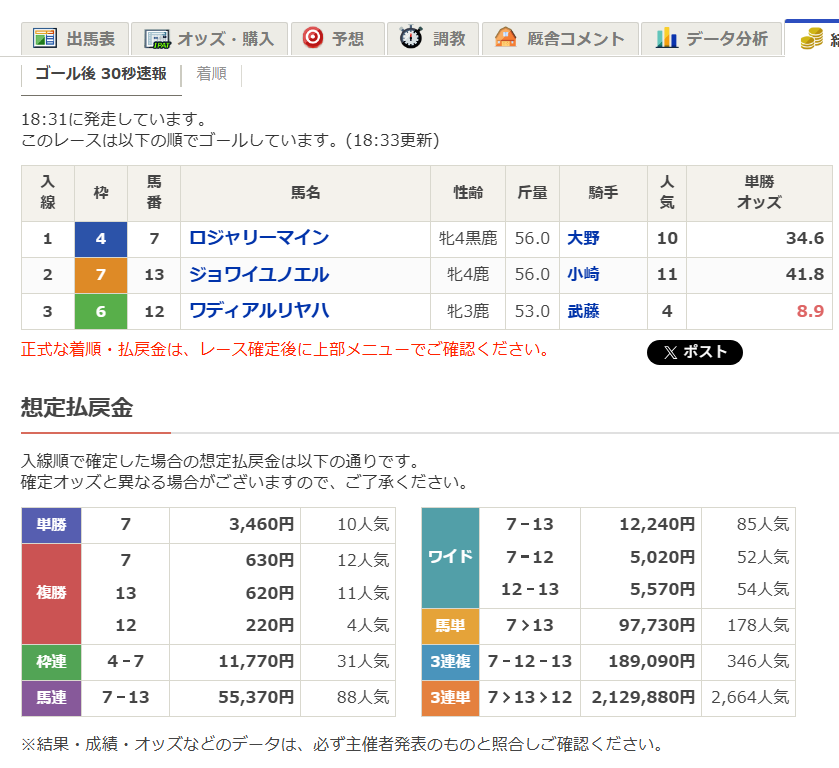The image size is (839, 768).
Task: Click the stable 厩舎コメント icon
Action: tap(505, 38)
